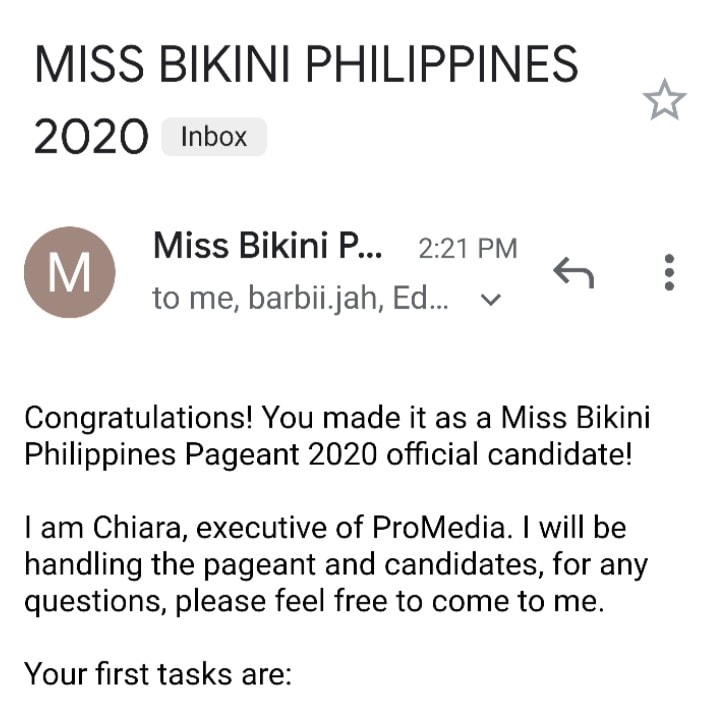The width and height of the screenshot is (720, 720).
Task: Open sender name Miss Bikini P...
Action: tap(267, 246)
